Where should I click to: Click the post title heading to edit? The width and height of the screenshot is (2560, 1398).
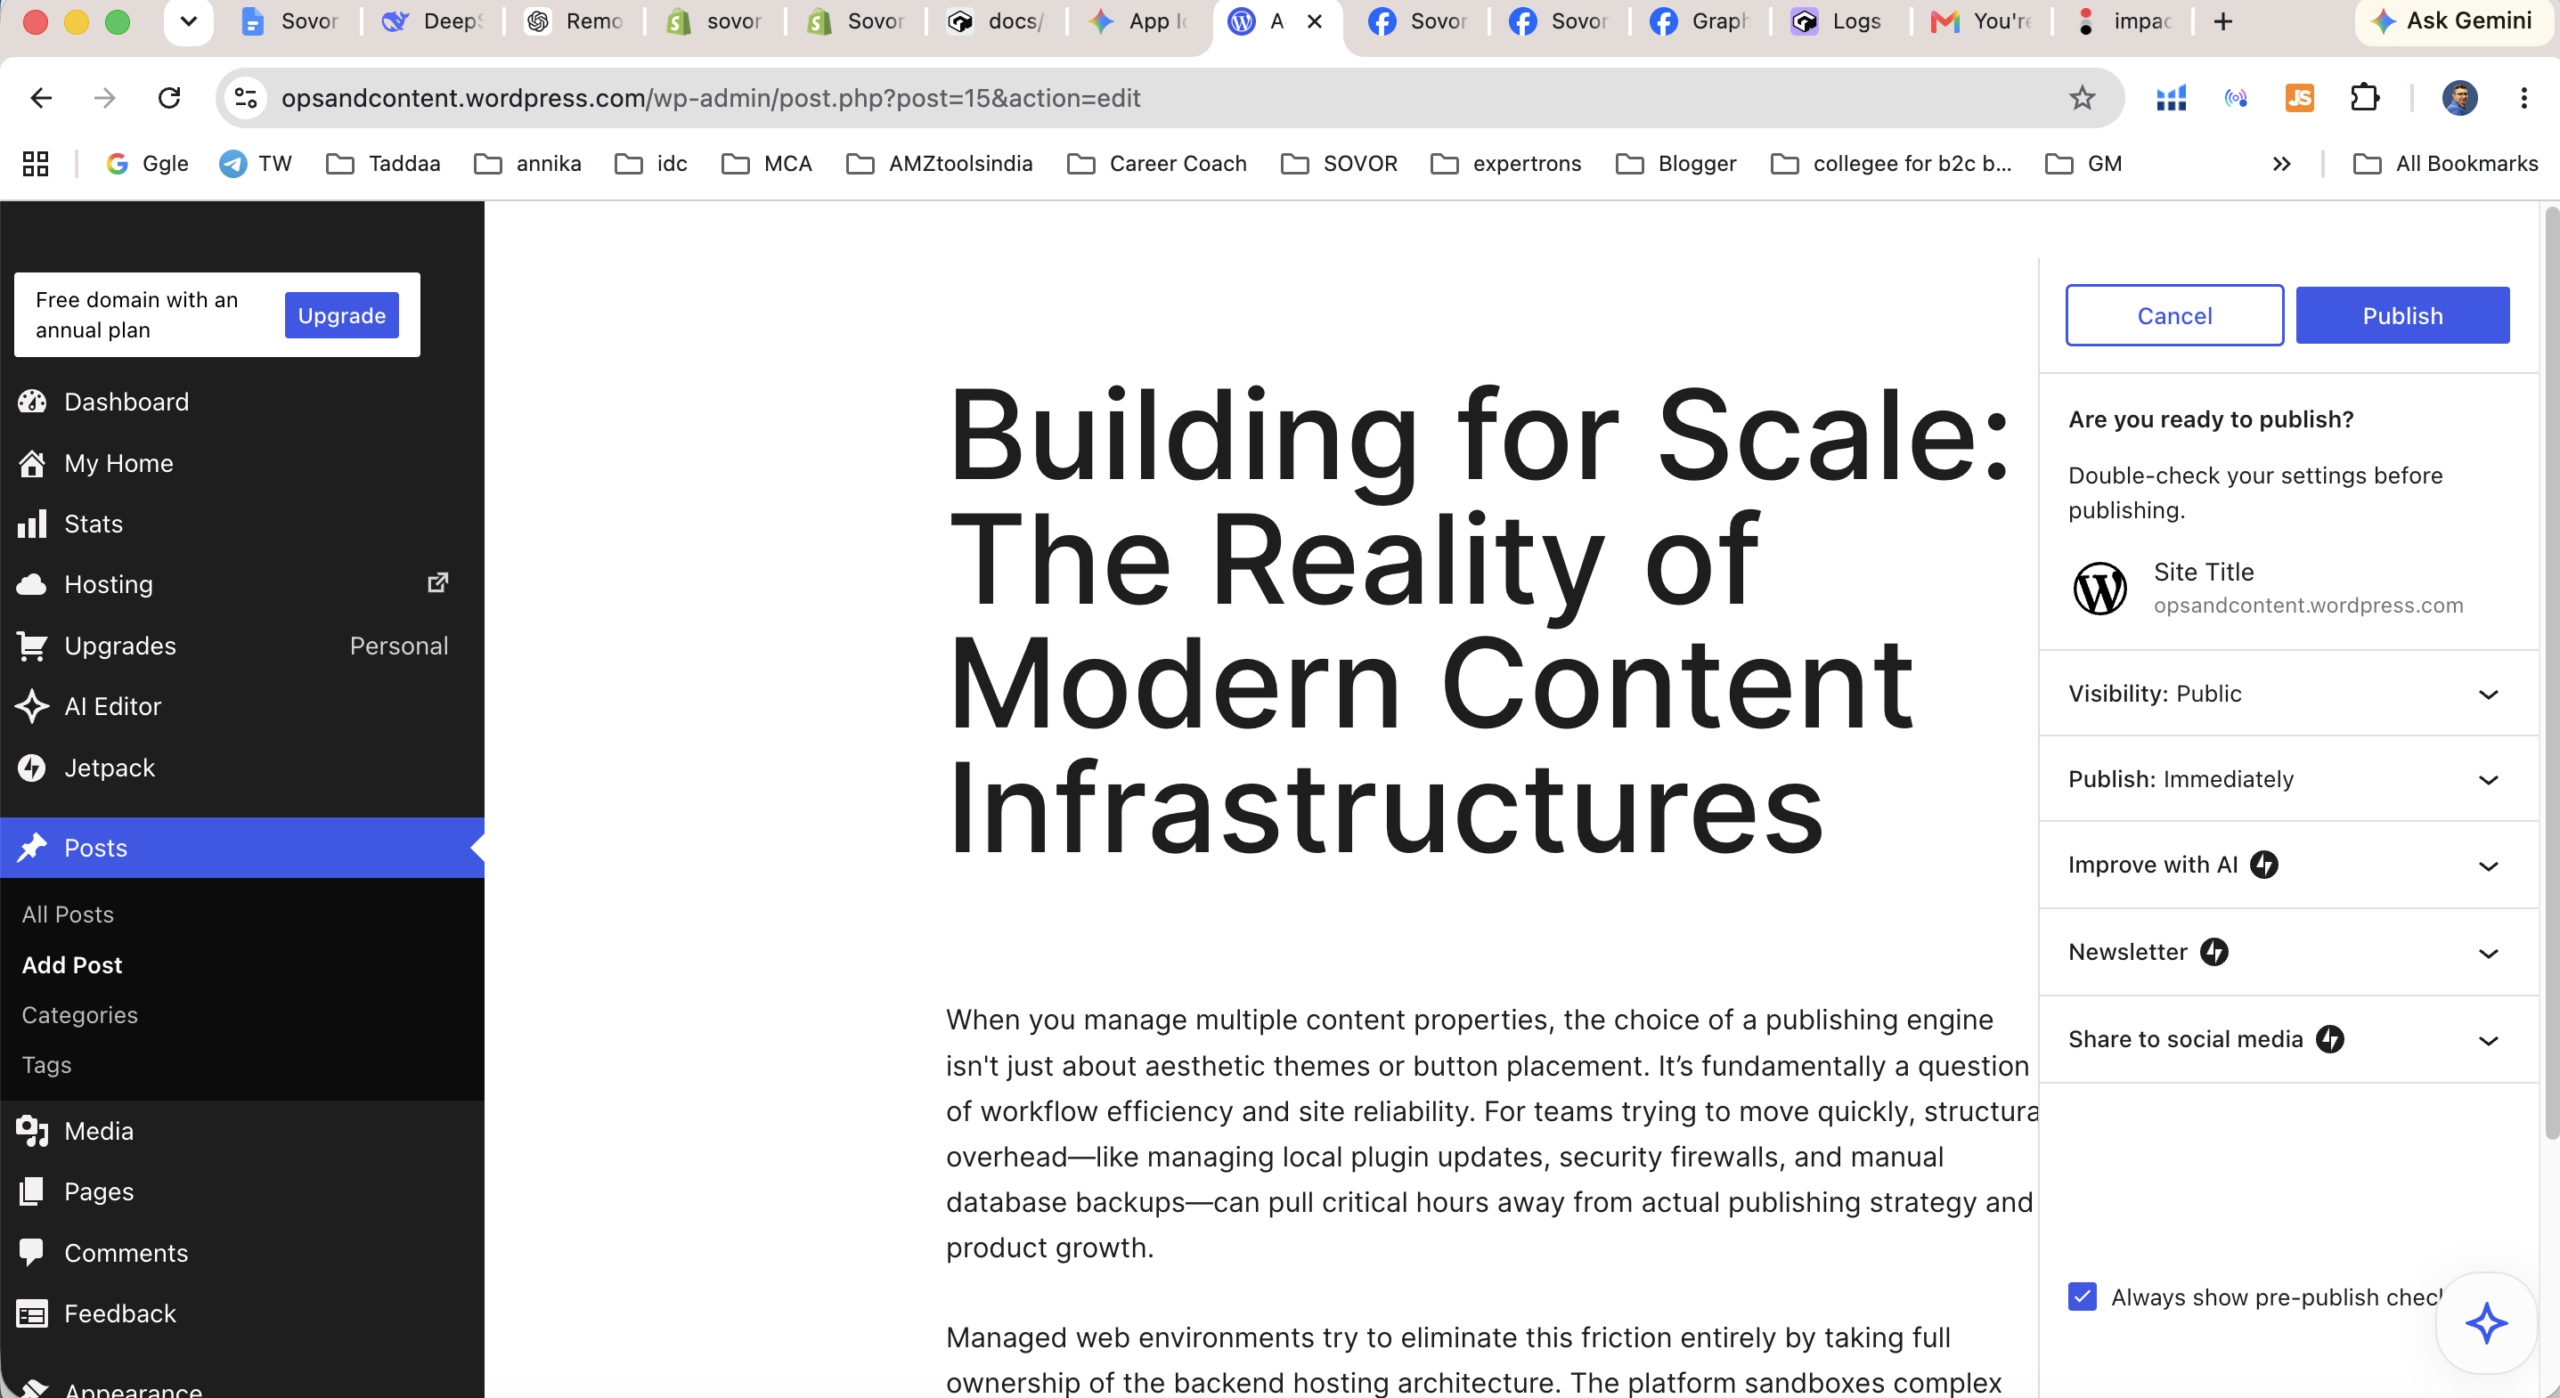(x=1478, y=620)
